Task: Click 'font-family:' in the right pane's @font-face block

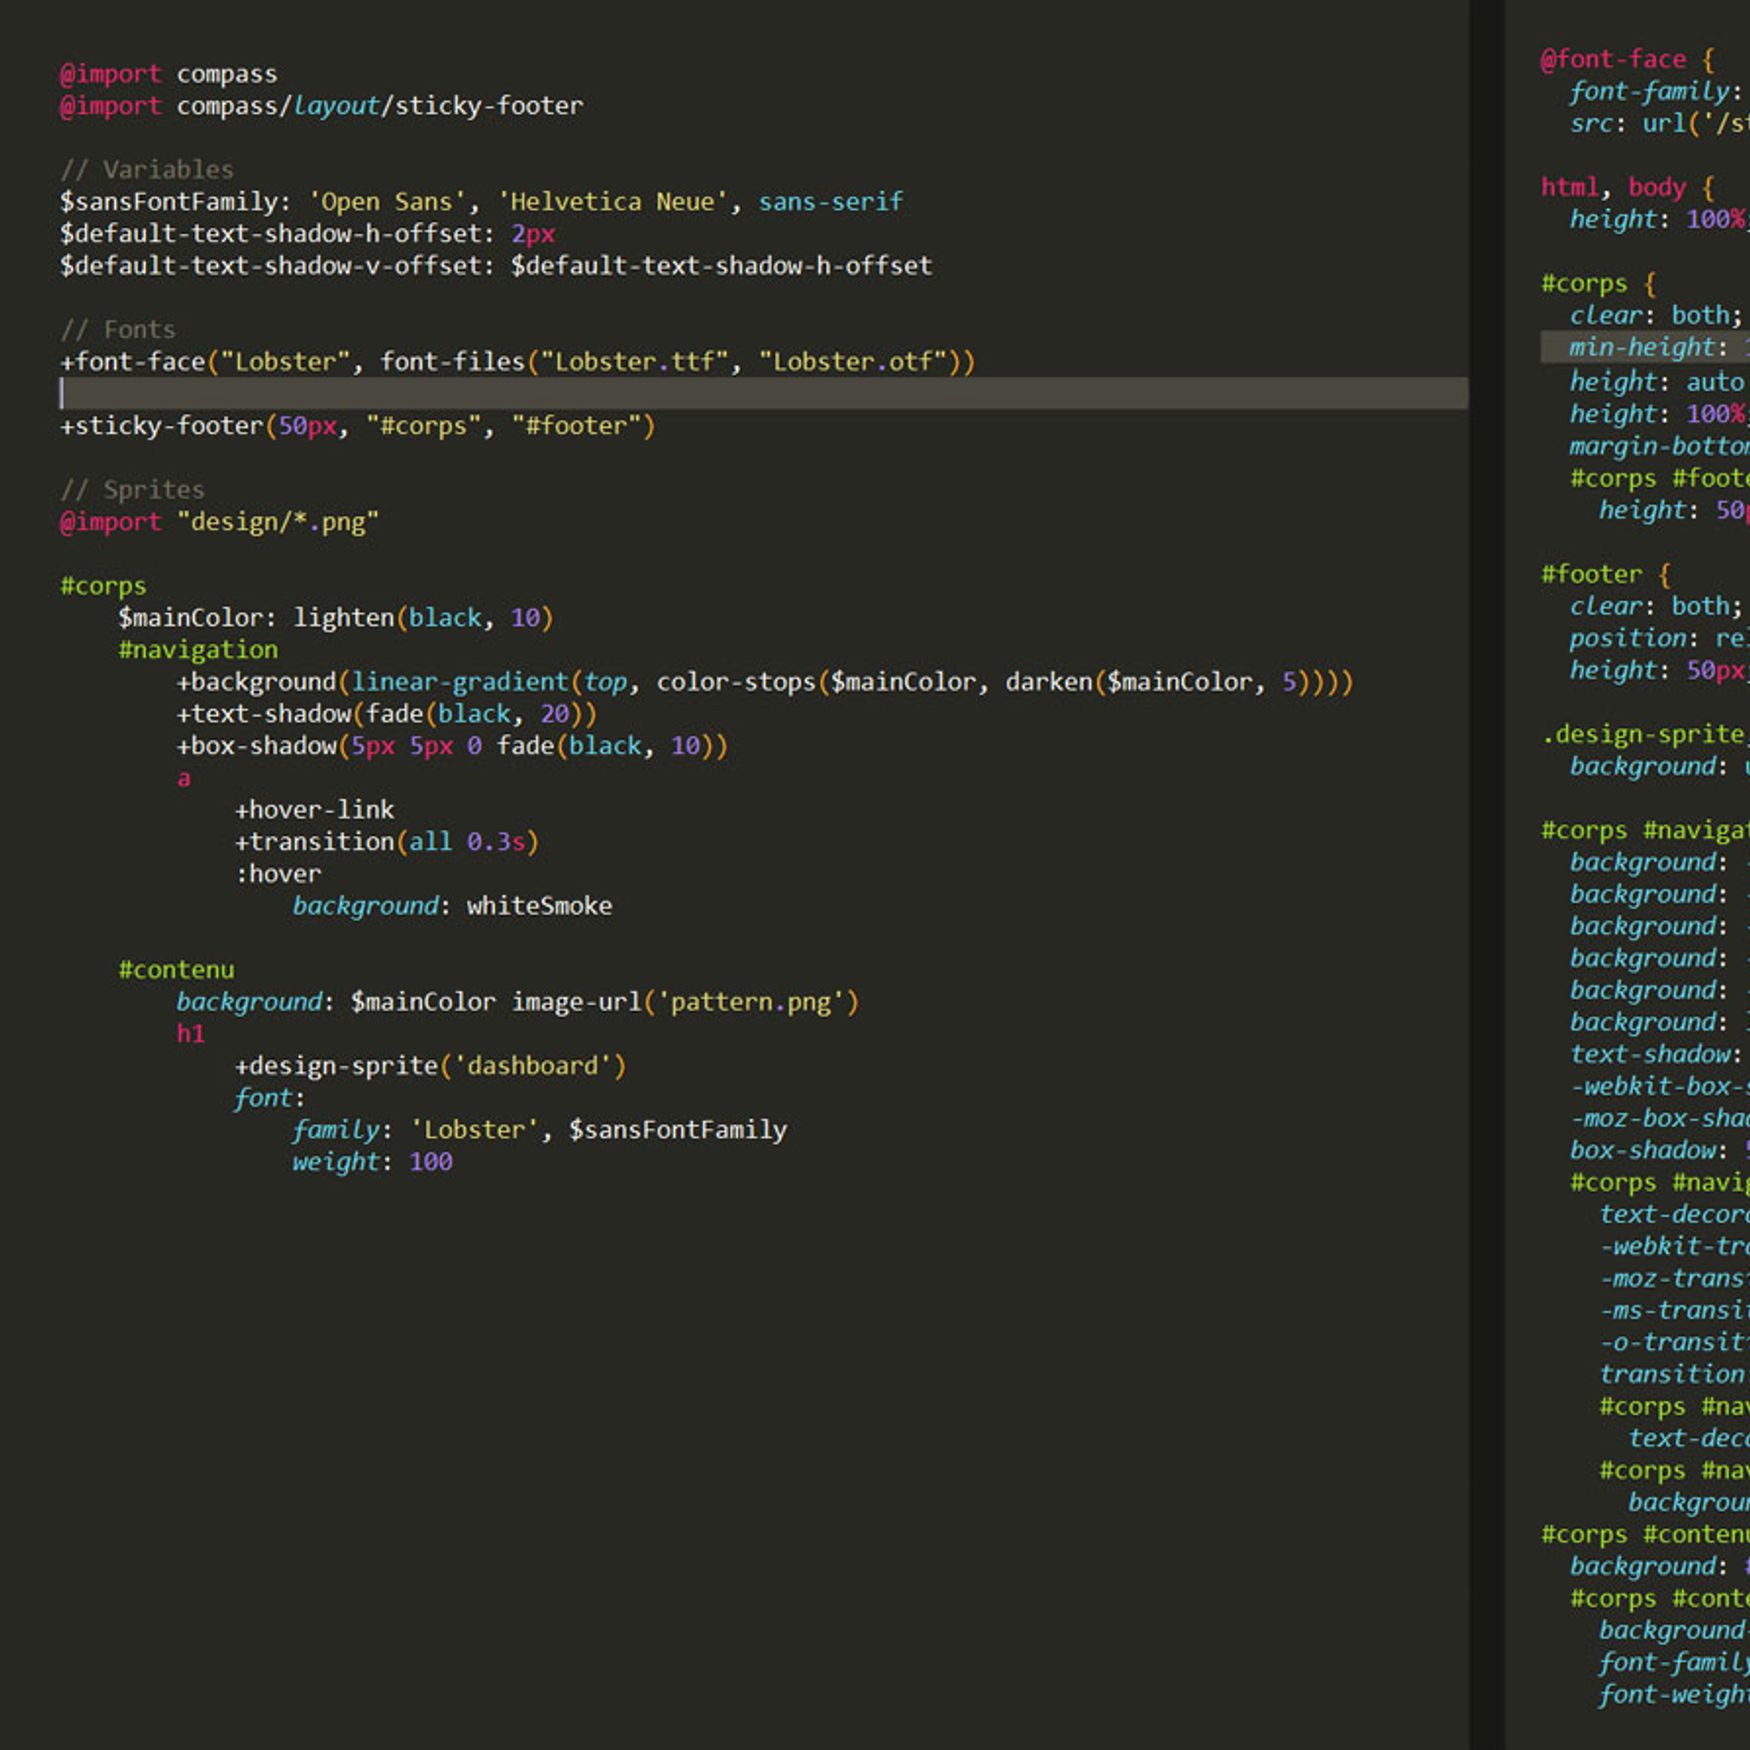Action: pos(1656,92)
